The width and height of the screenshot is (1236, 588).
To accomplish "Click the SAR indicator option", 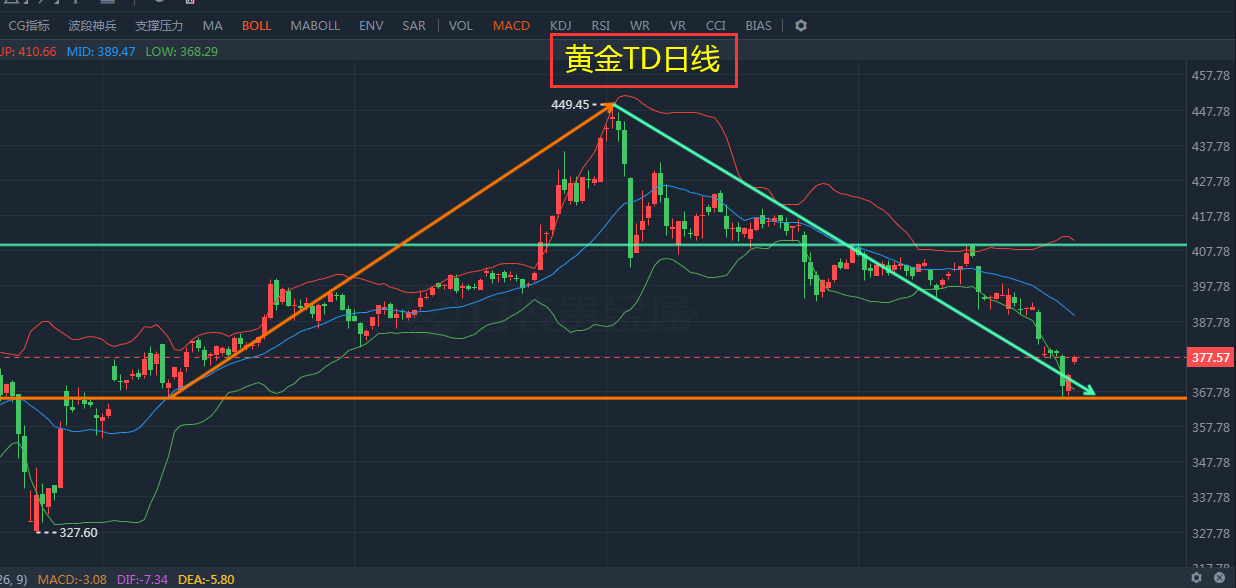I will (x=414, y=25).
